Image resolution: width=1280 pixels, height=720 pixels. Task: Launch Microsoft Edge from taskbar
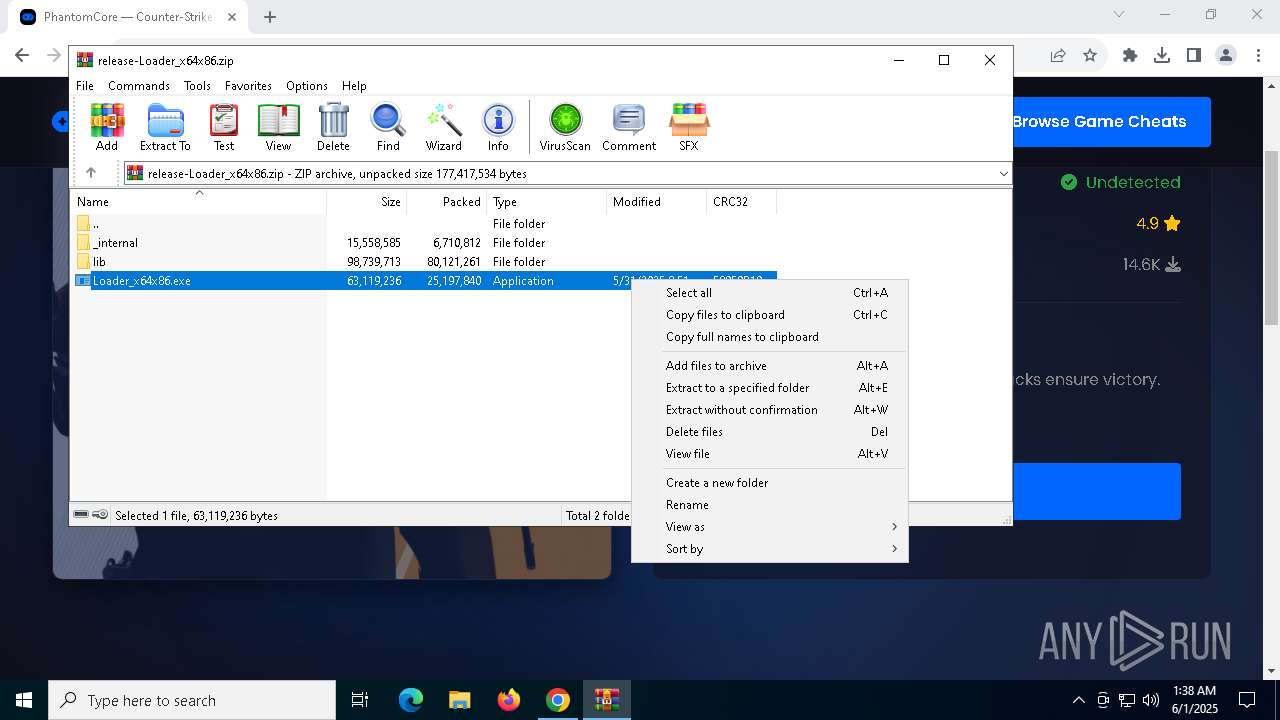411,700
